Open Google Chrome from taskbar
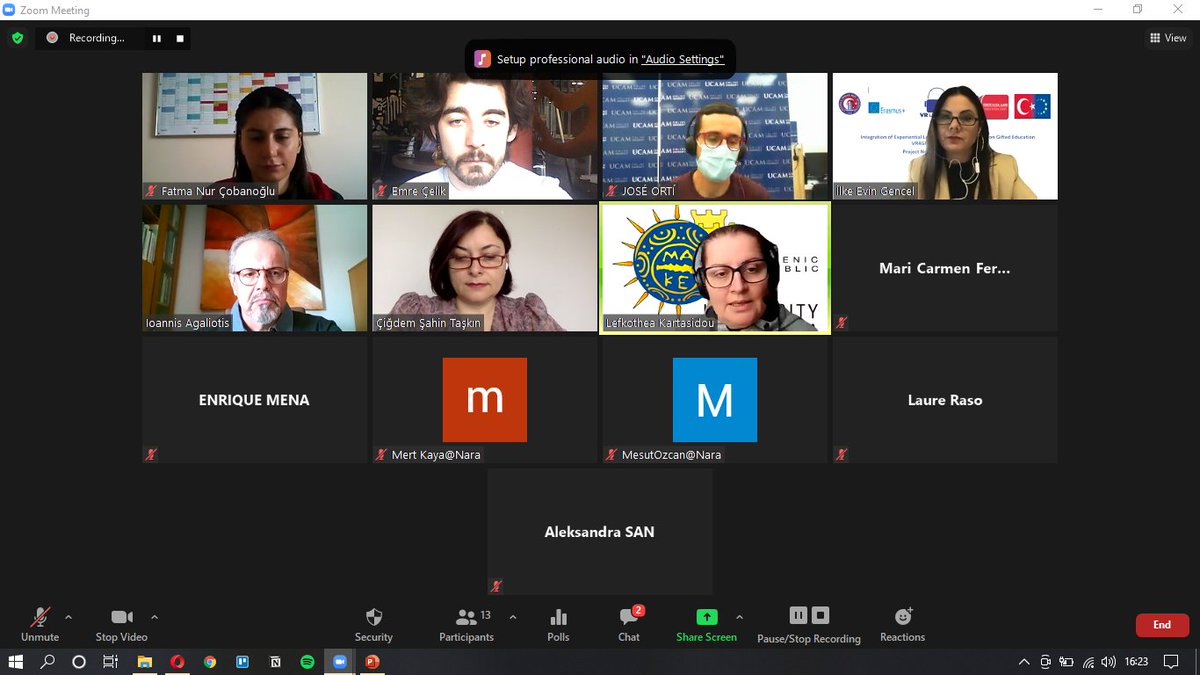Viewport: 1200px width, 675px height. [x=210, y=662]
